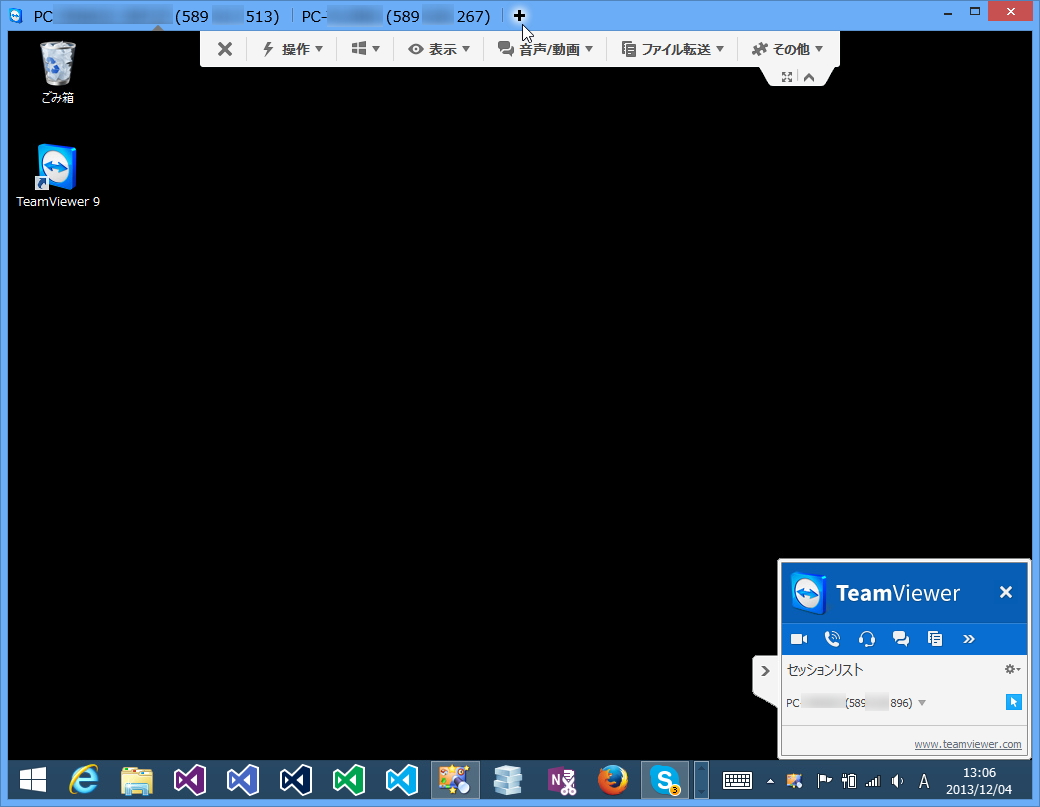Image resolution: width=1040 pixels, height=807 pixels.
Task: Open the その他 extras menu
Action: coord(787,49)
